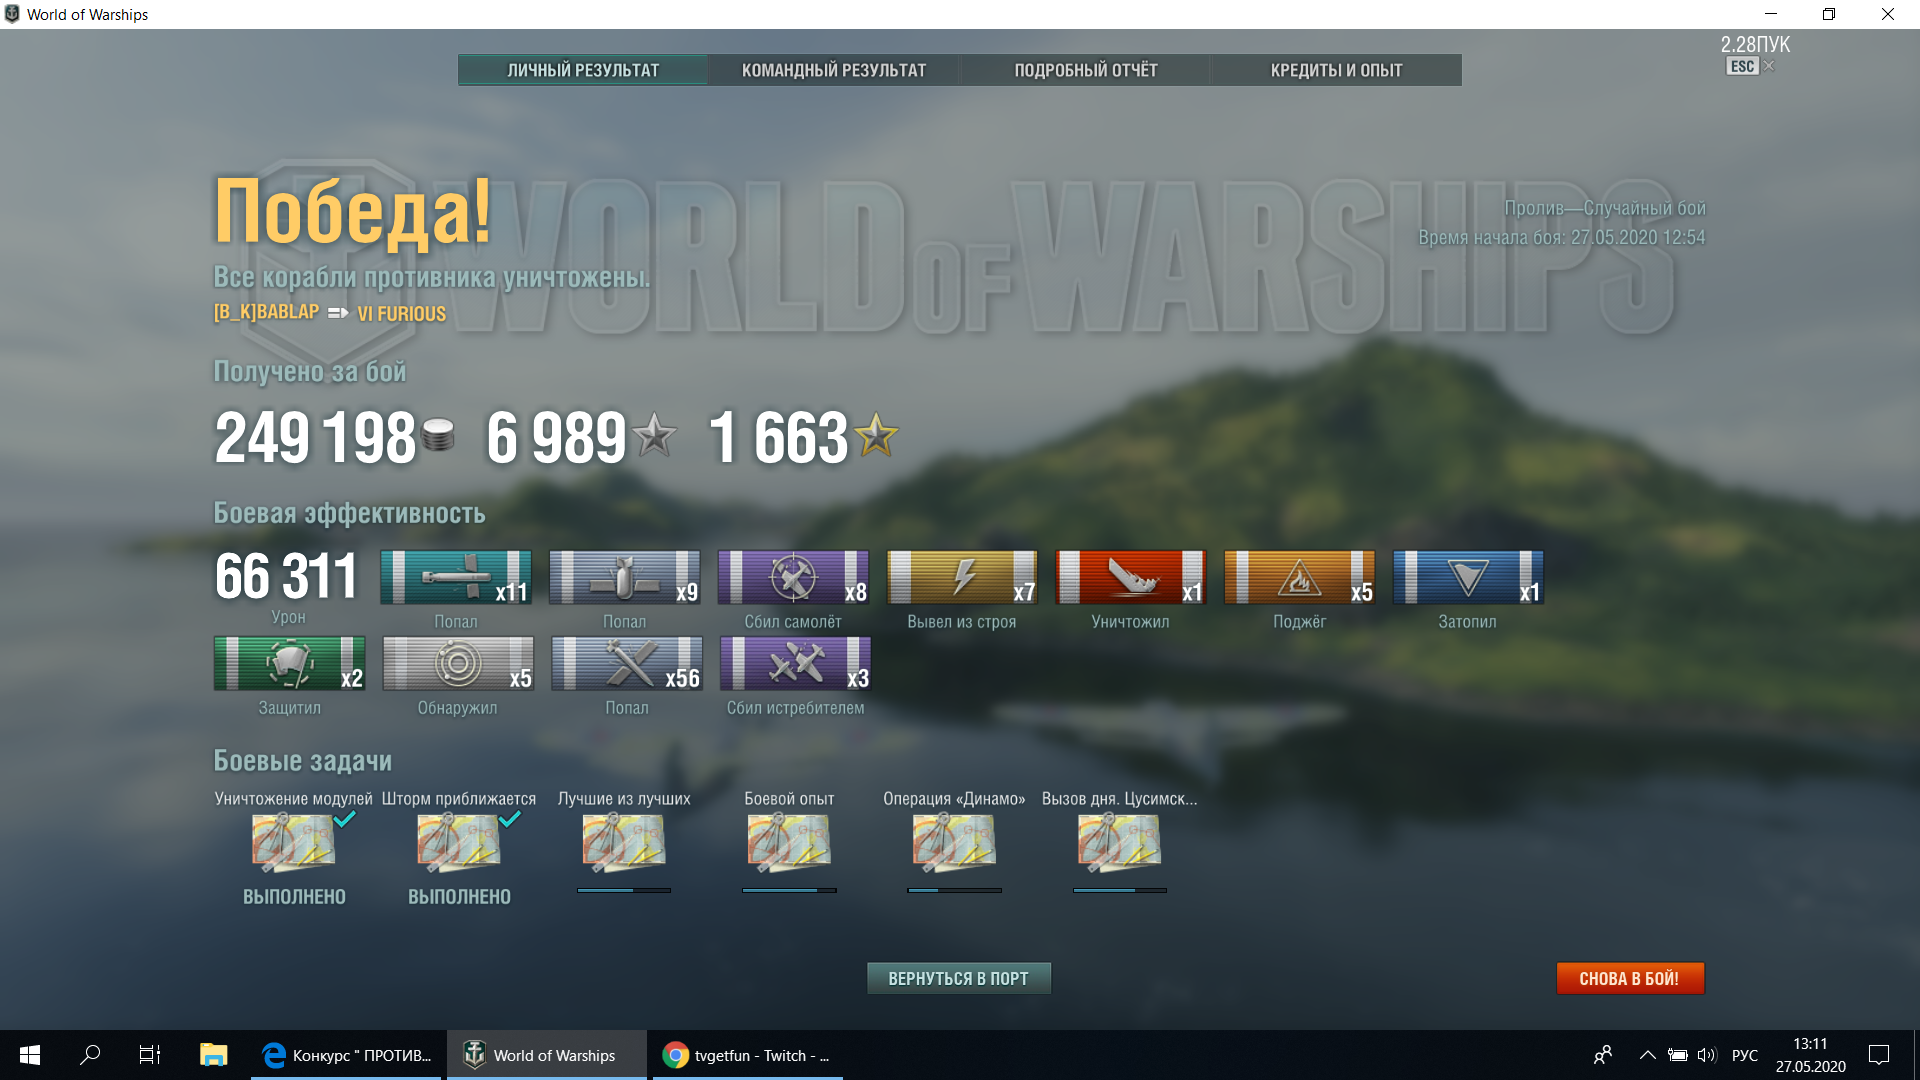Screen dimensions: 1920x1080
Task: Select the flooding ribbon x1
Action: point(1468,577)
